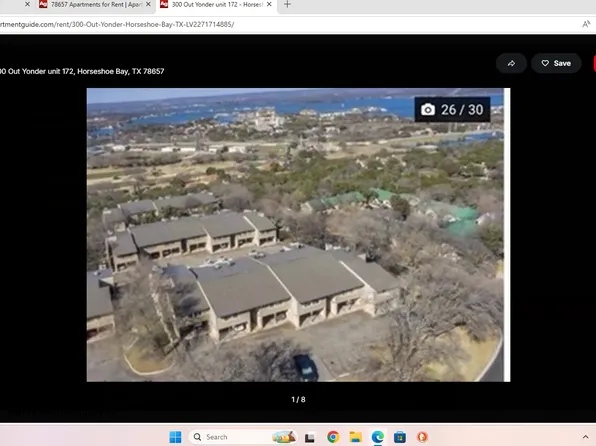Click the camera photo counter badge

click(452, 110)
